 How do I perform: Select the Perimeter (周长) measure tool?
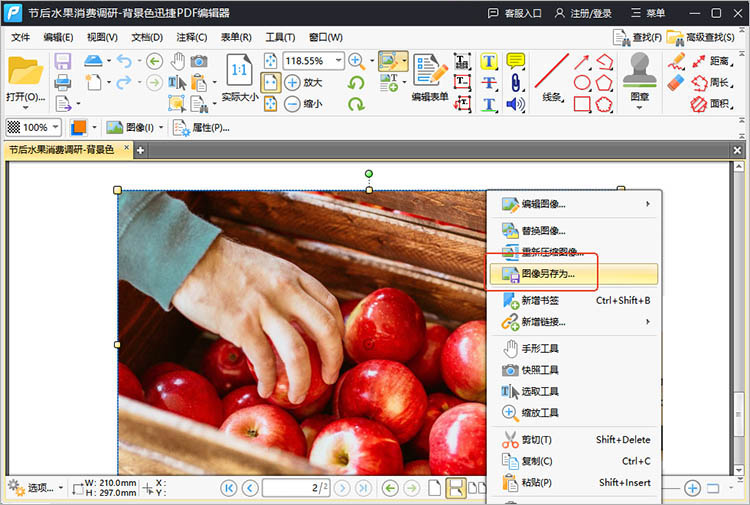point(713,83)
